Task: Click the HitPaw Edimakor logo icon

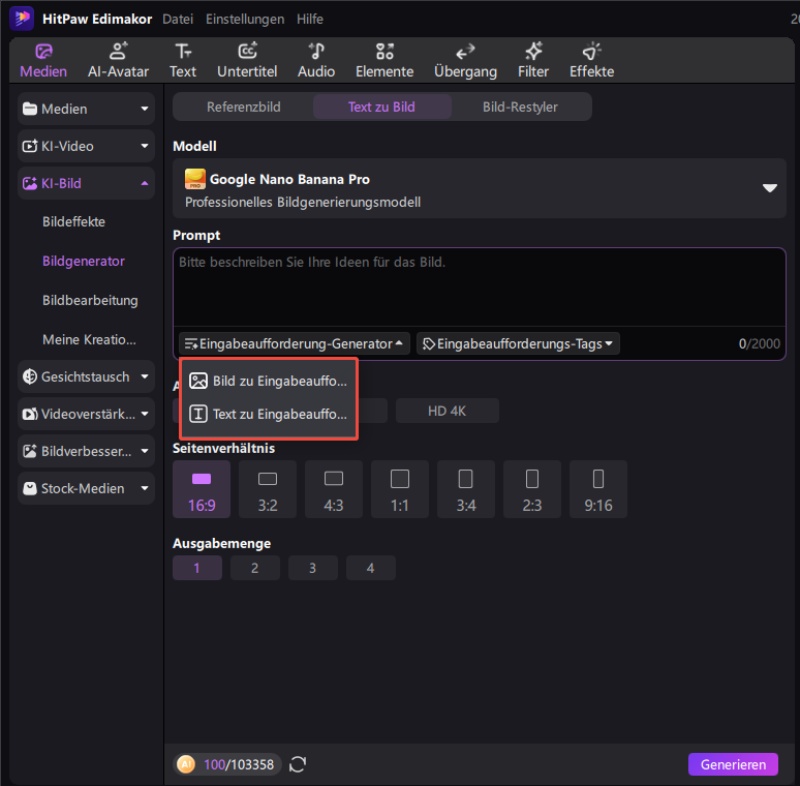Action: tap(22, 19)
